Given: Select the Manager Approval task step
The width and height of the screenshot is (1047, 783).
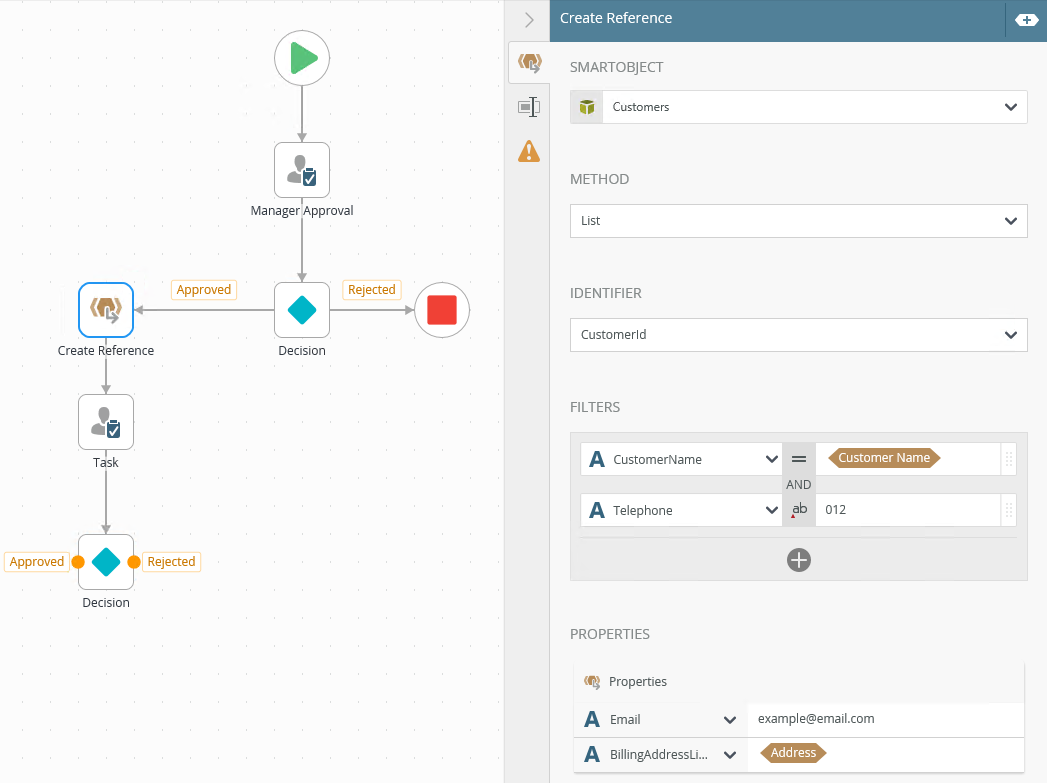Looking at the screenshot, I should 302,170.
